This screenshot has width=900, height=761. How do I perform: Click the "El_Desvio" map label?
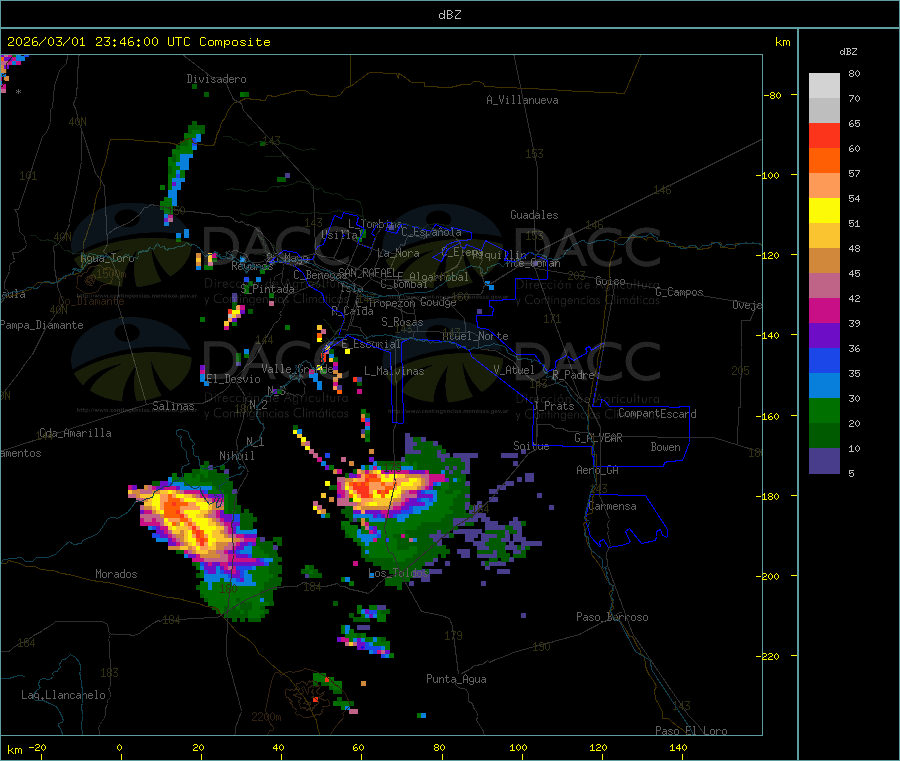[233, 379]
